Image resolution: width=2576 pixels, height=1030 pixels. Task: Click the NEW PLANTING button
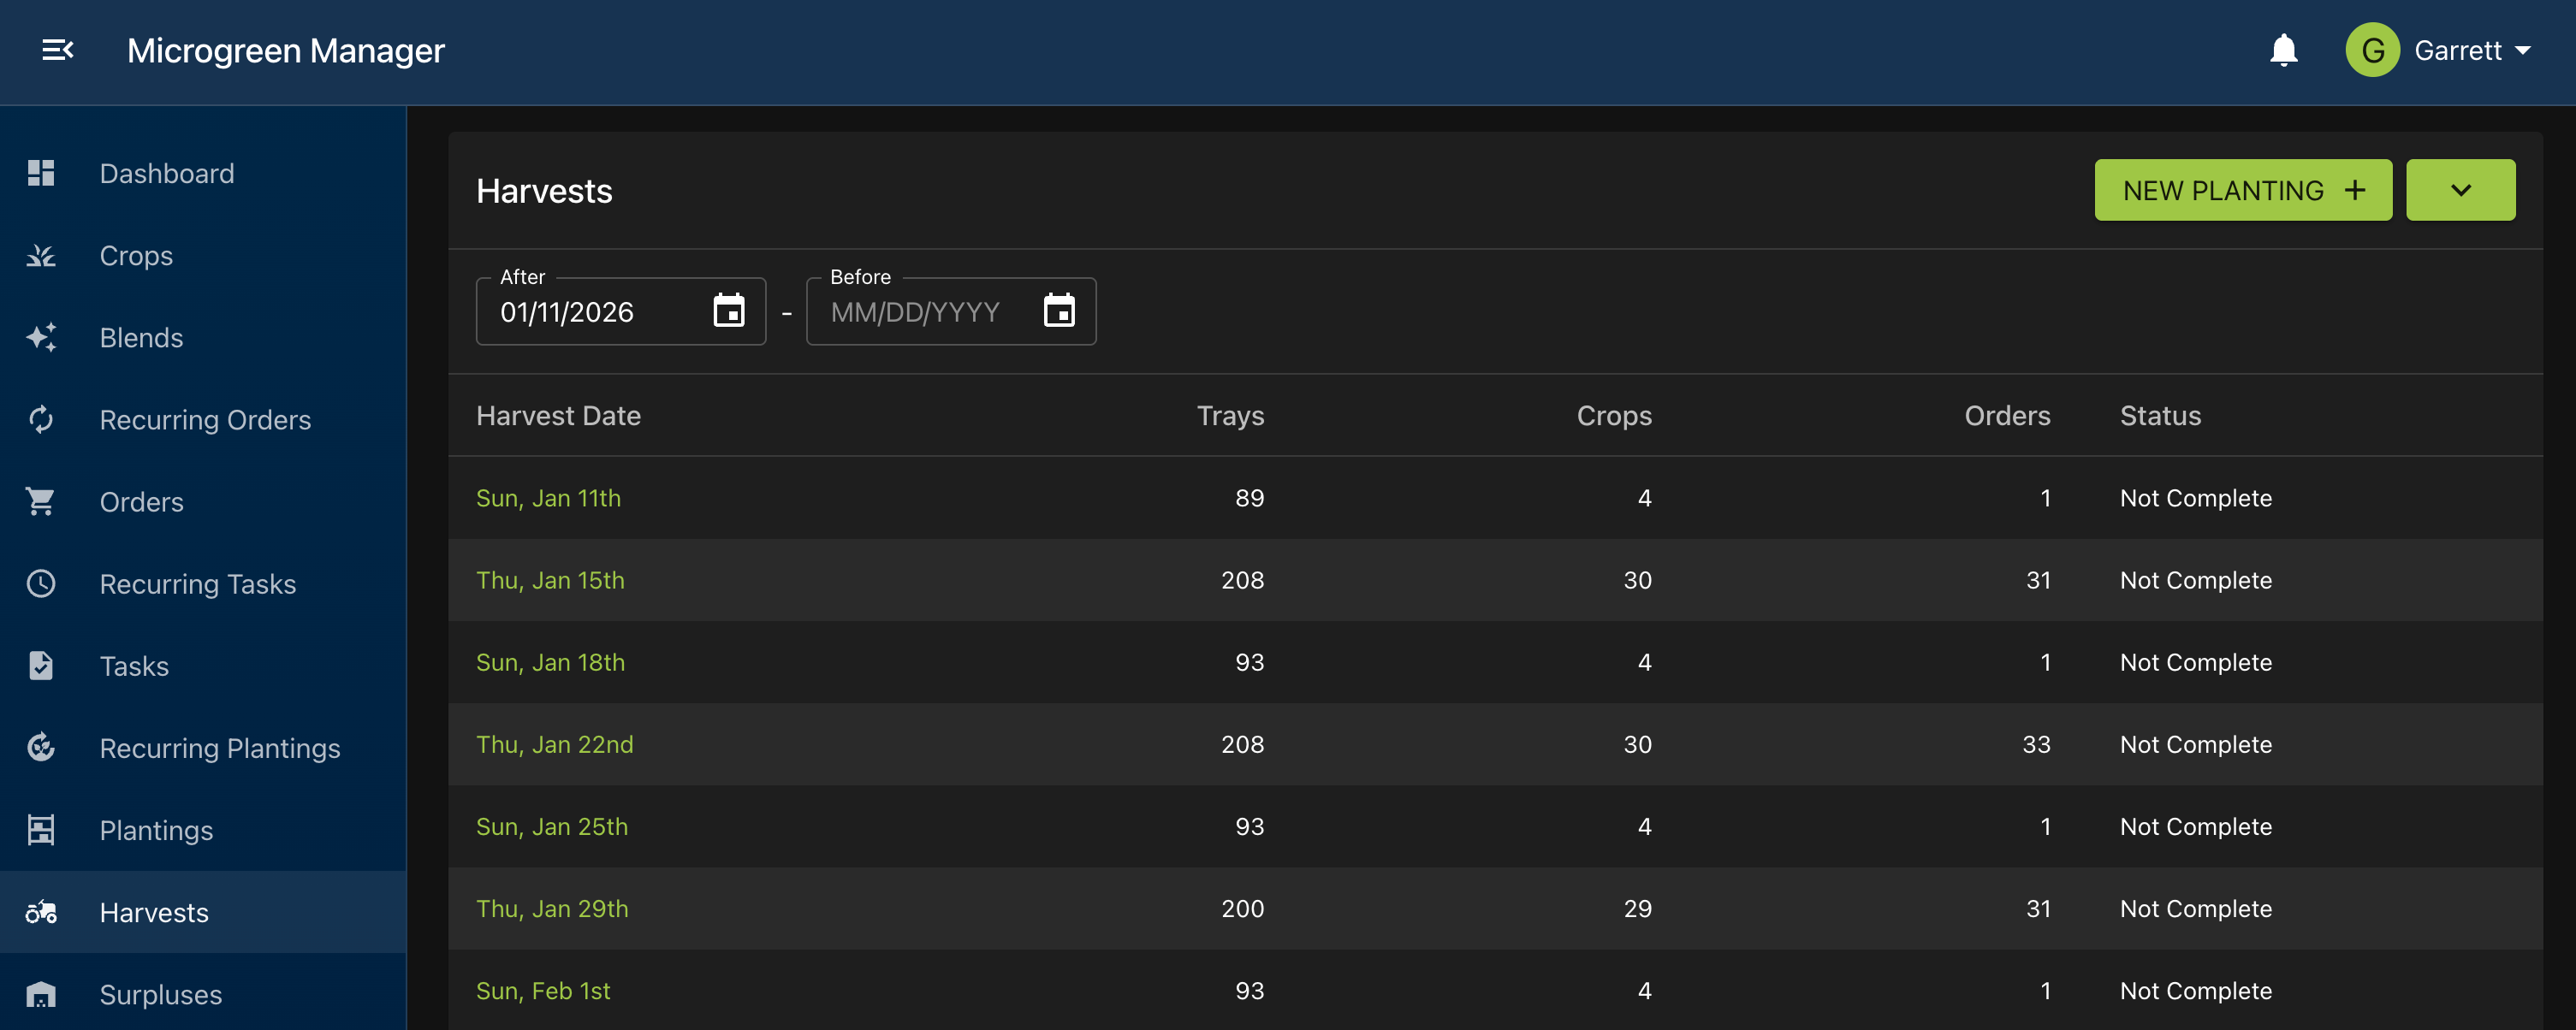pos(2243,190)
